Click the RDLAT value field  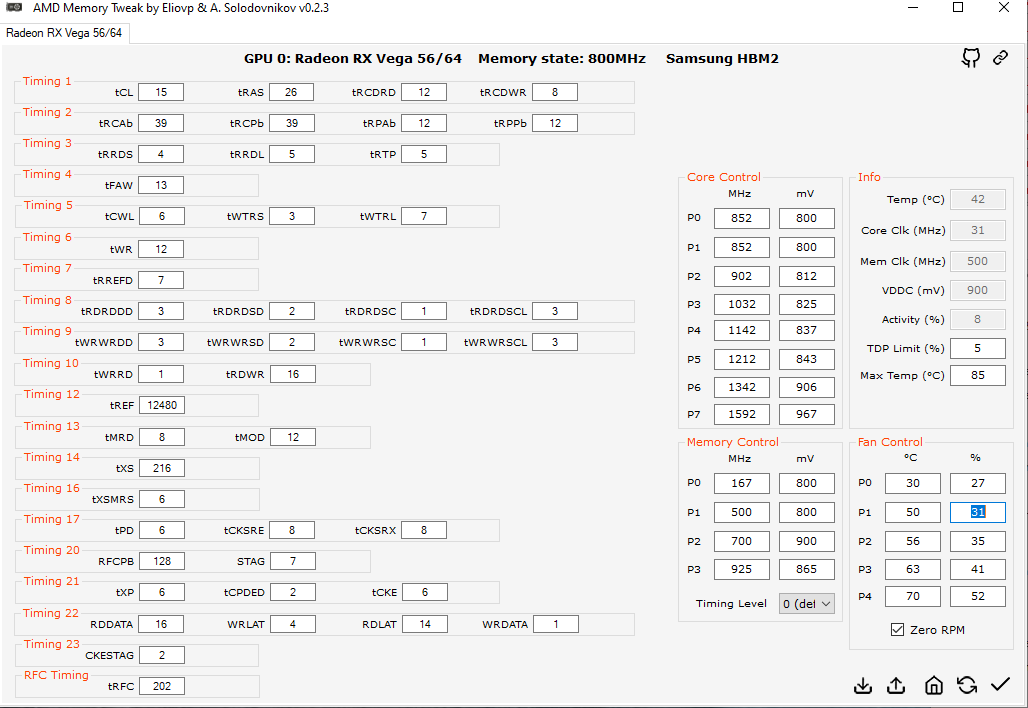(425, 624)
